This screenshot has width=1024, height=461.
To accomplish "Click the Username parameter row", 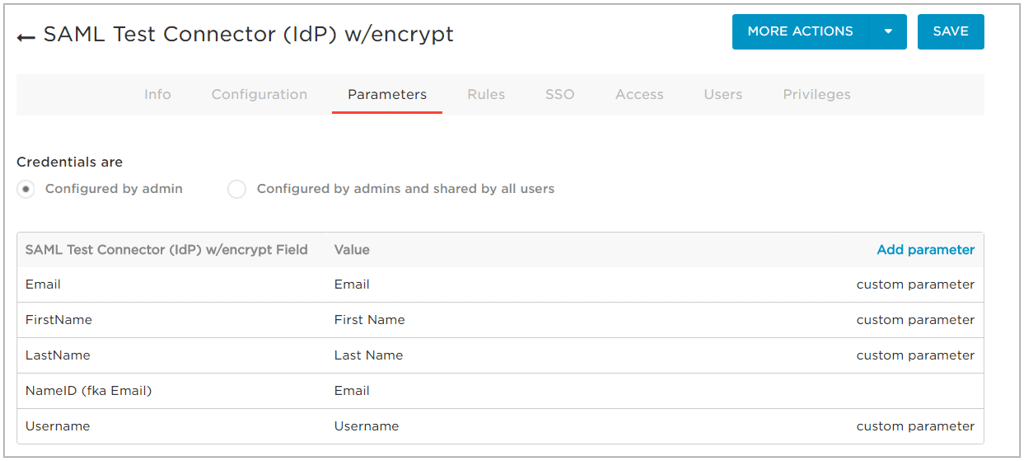I will click(x=57, y=427).
